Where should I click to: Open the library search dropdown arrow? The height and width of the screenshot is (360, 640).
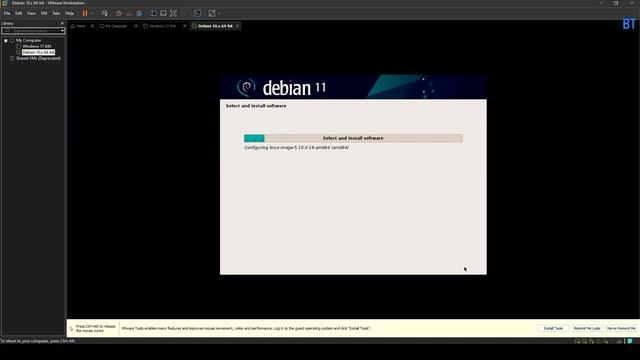(62, 31)
